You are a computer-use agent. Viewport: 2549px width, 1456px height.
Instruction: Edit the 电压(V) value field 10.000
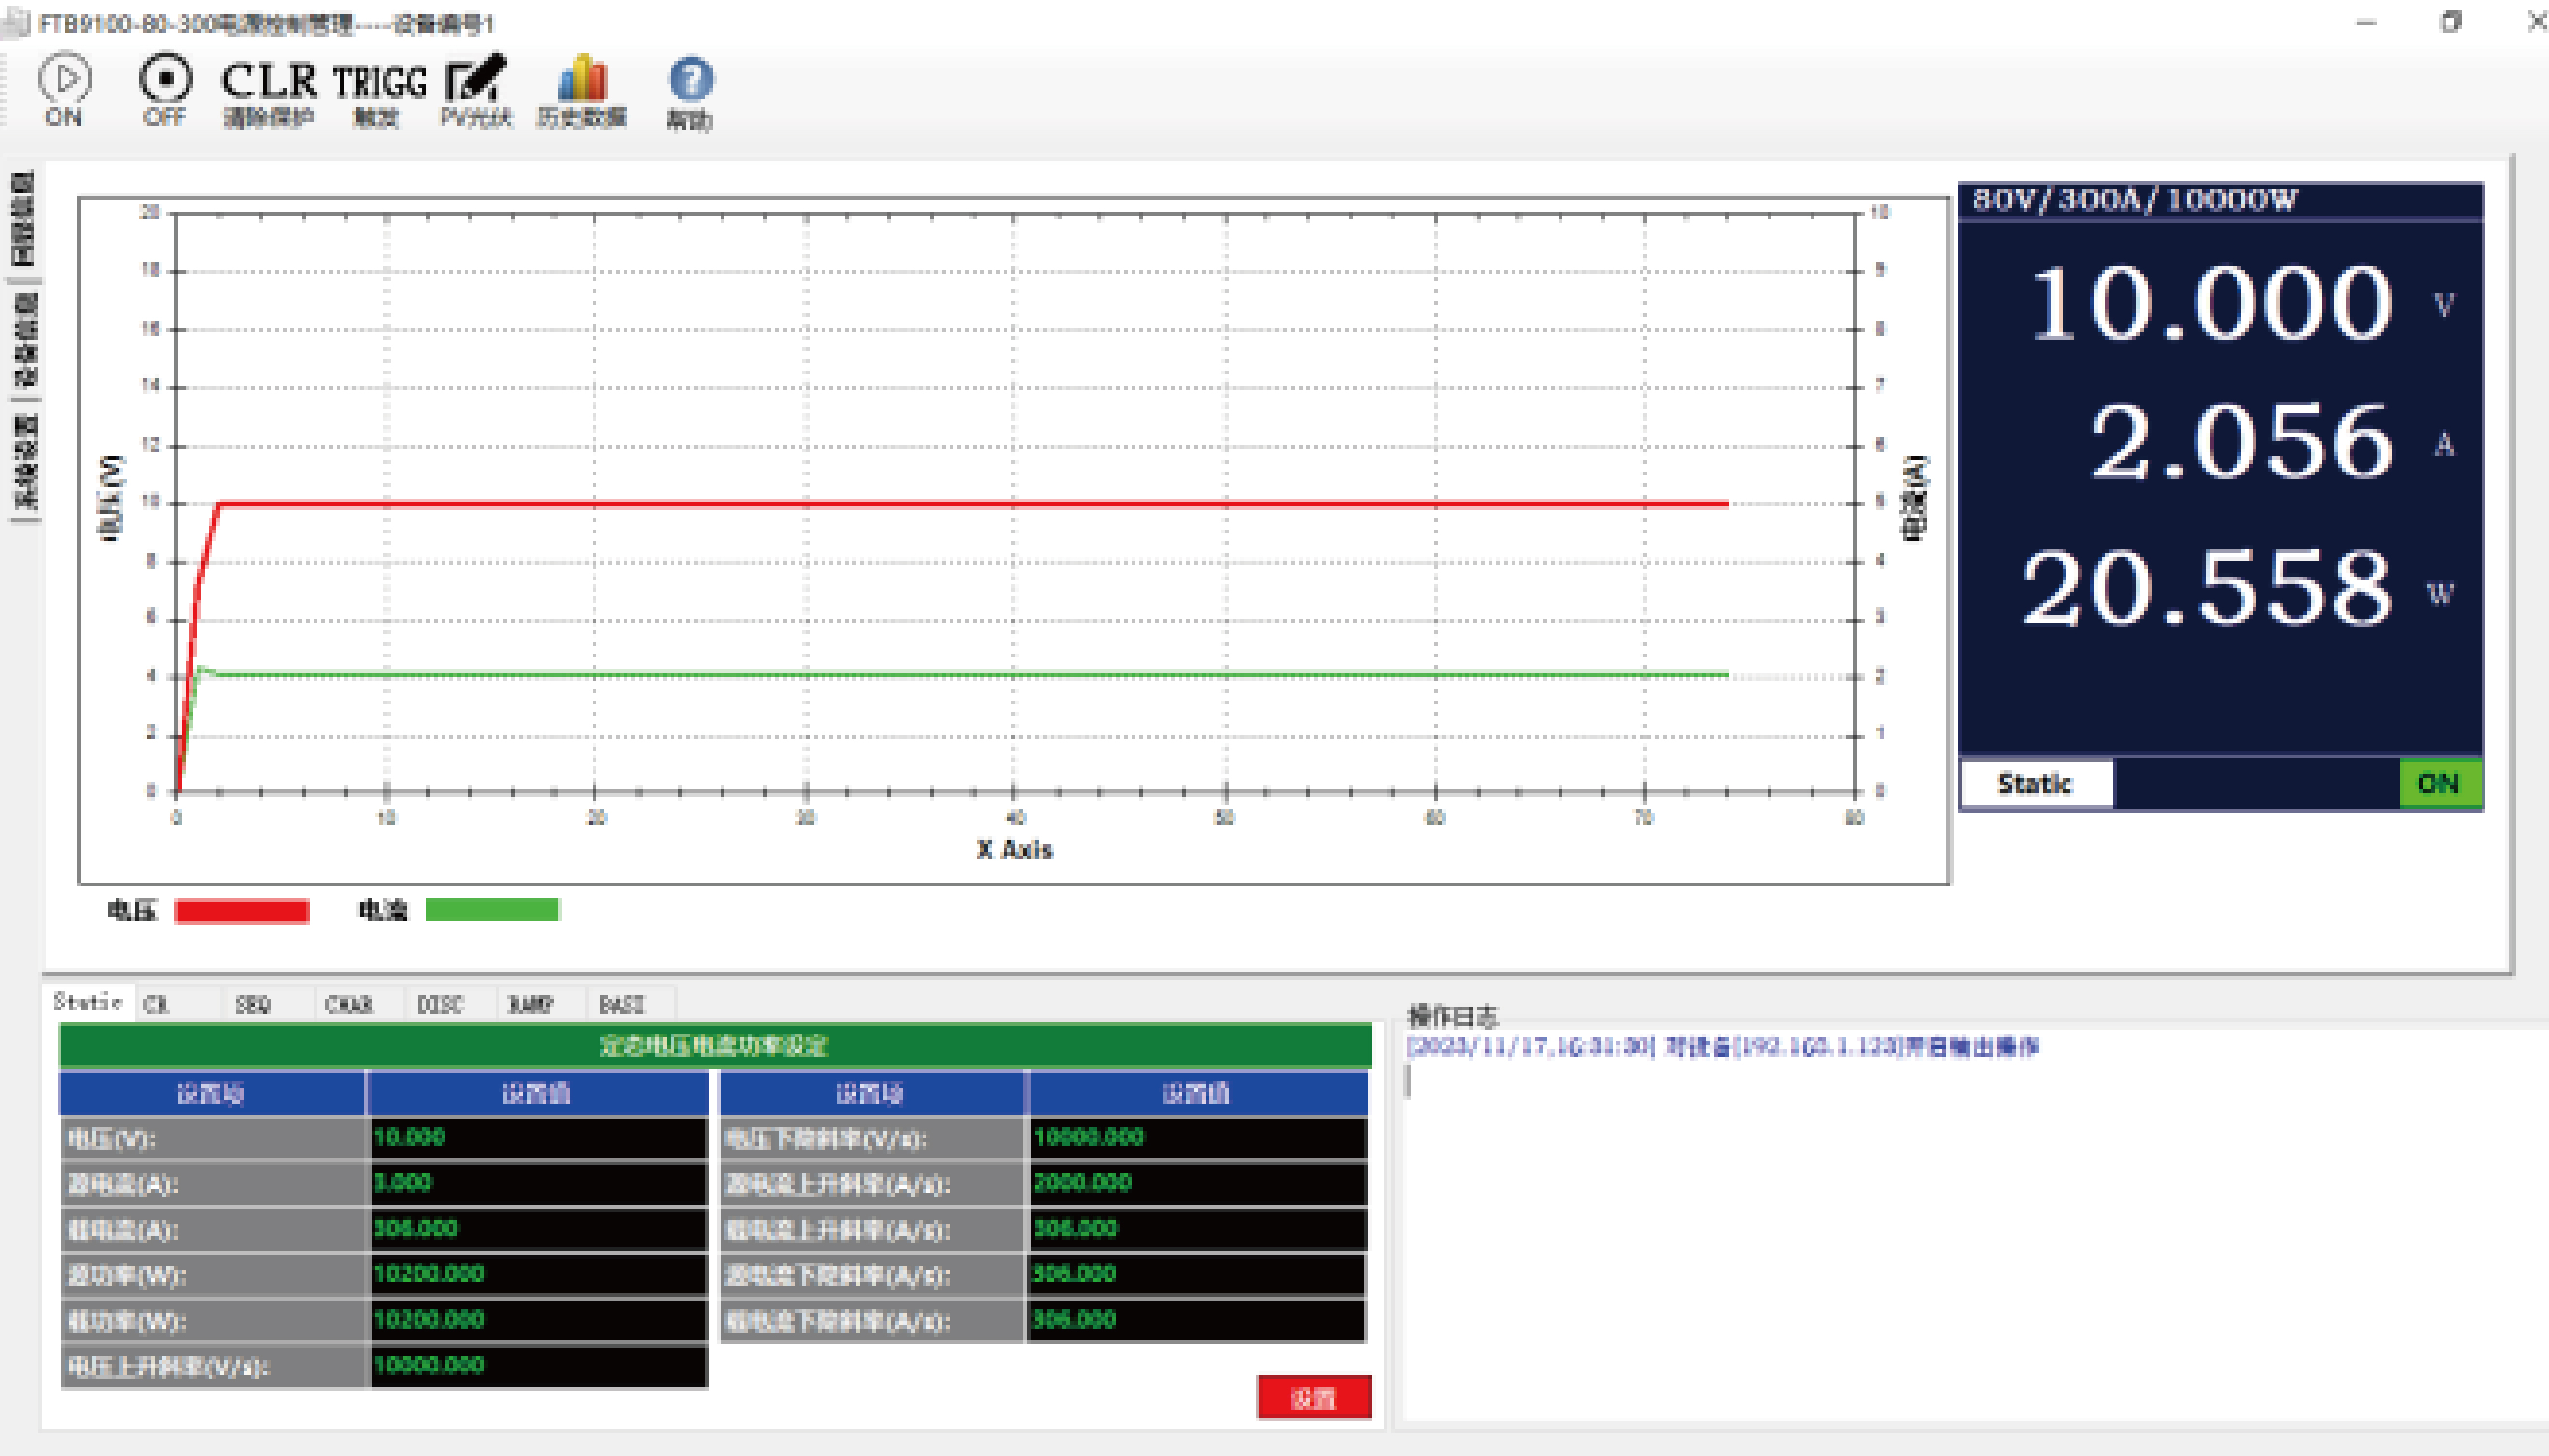[x=538, y=1138]
